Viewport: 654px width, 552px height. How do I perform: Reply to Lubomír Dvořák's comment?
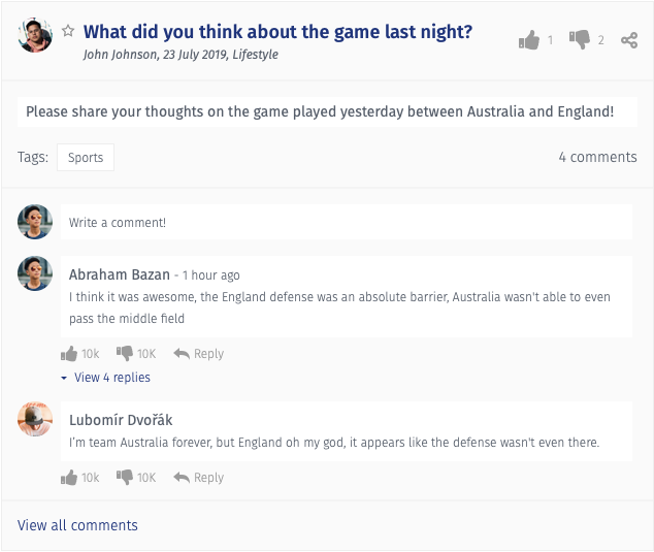pos(199,477)
